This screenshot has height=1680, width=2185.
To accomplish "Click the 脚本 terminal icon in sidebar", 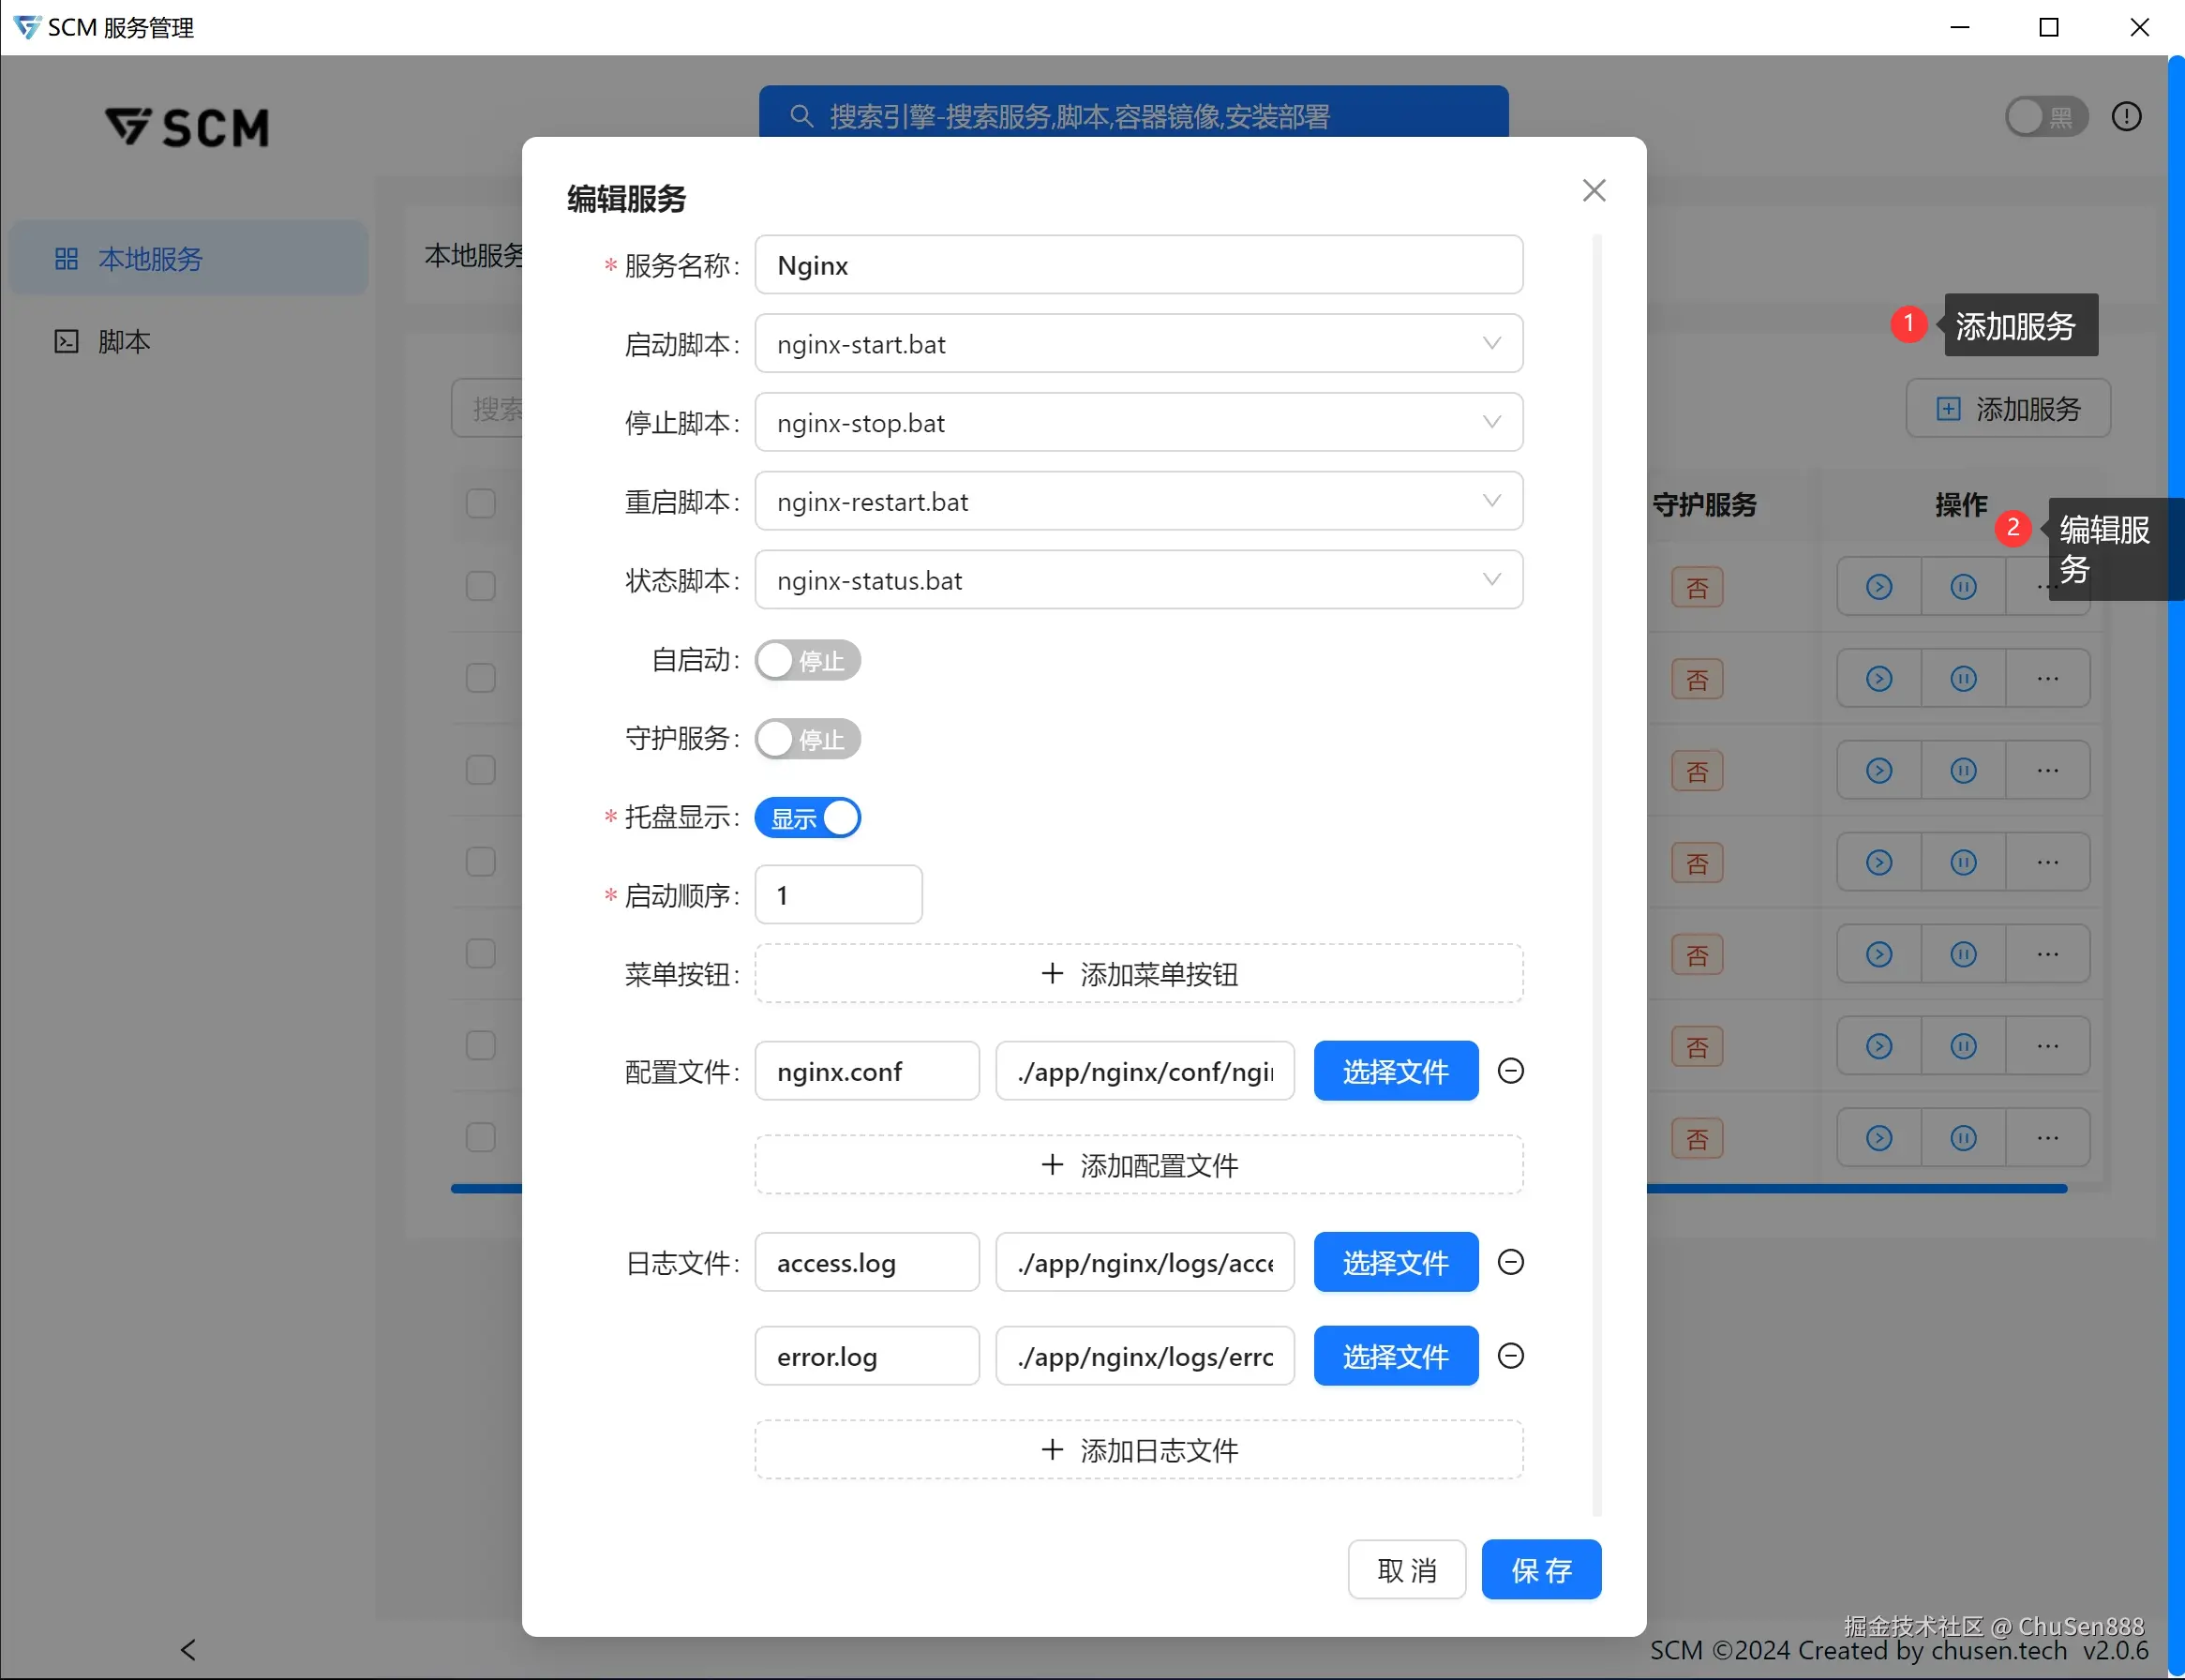I will [66, 342].
